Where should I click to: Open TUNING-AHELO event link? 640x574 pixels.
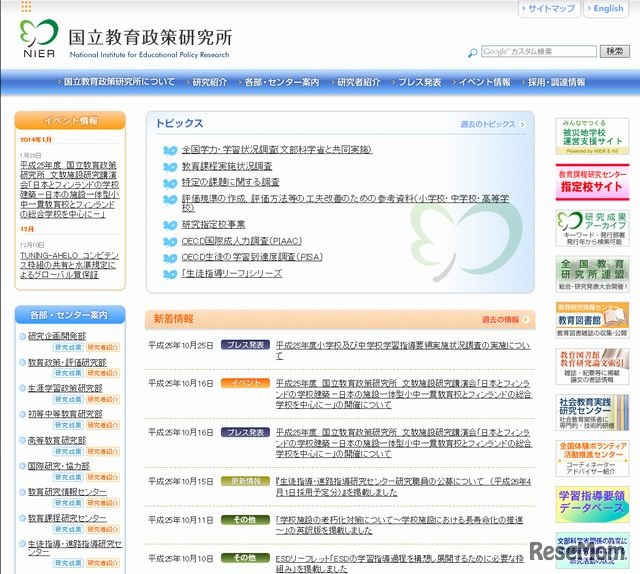tap(69, 265)
